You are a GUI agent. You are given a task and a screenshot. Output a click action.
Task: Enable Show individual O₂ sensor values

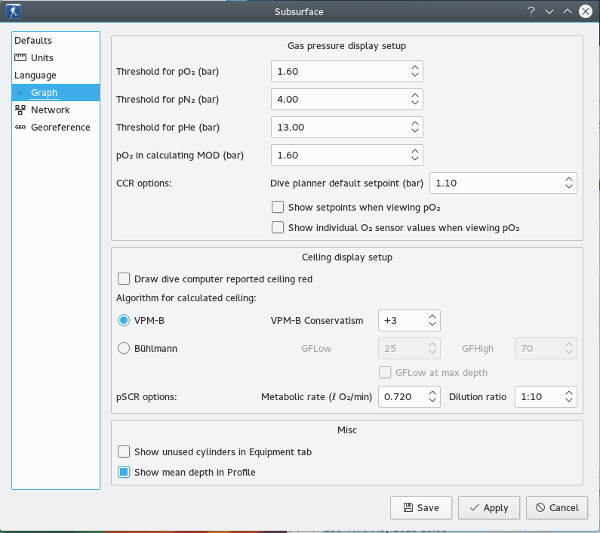coord(277,228)
